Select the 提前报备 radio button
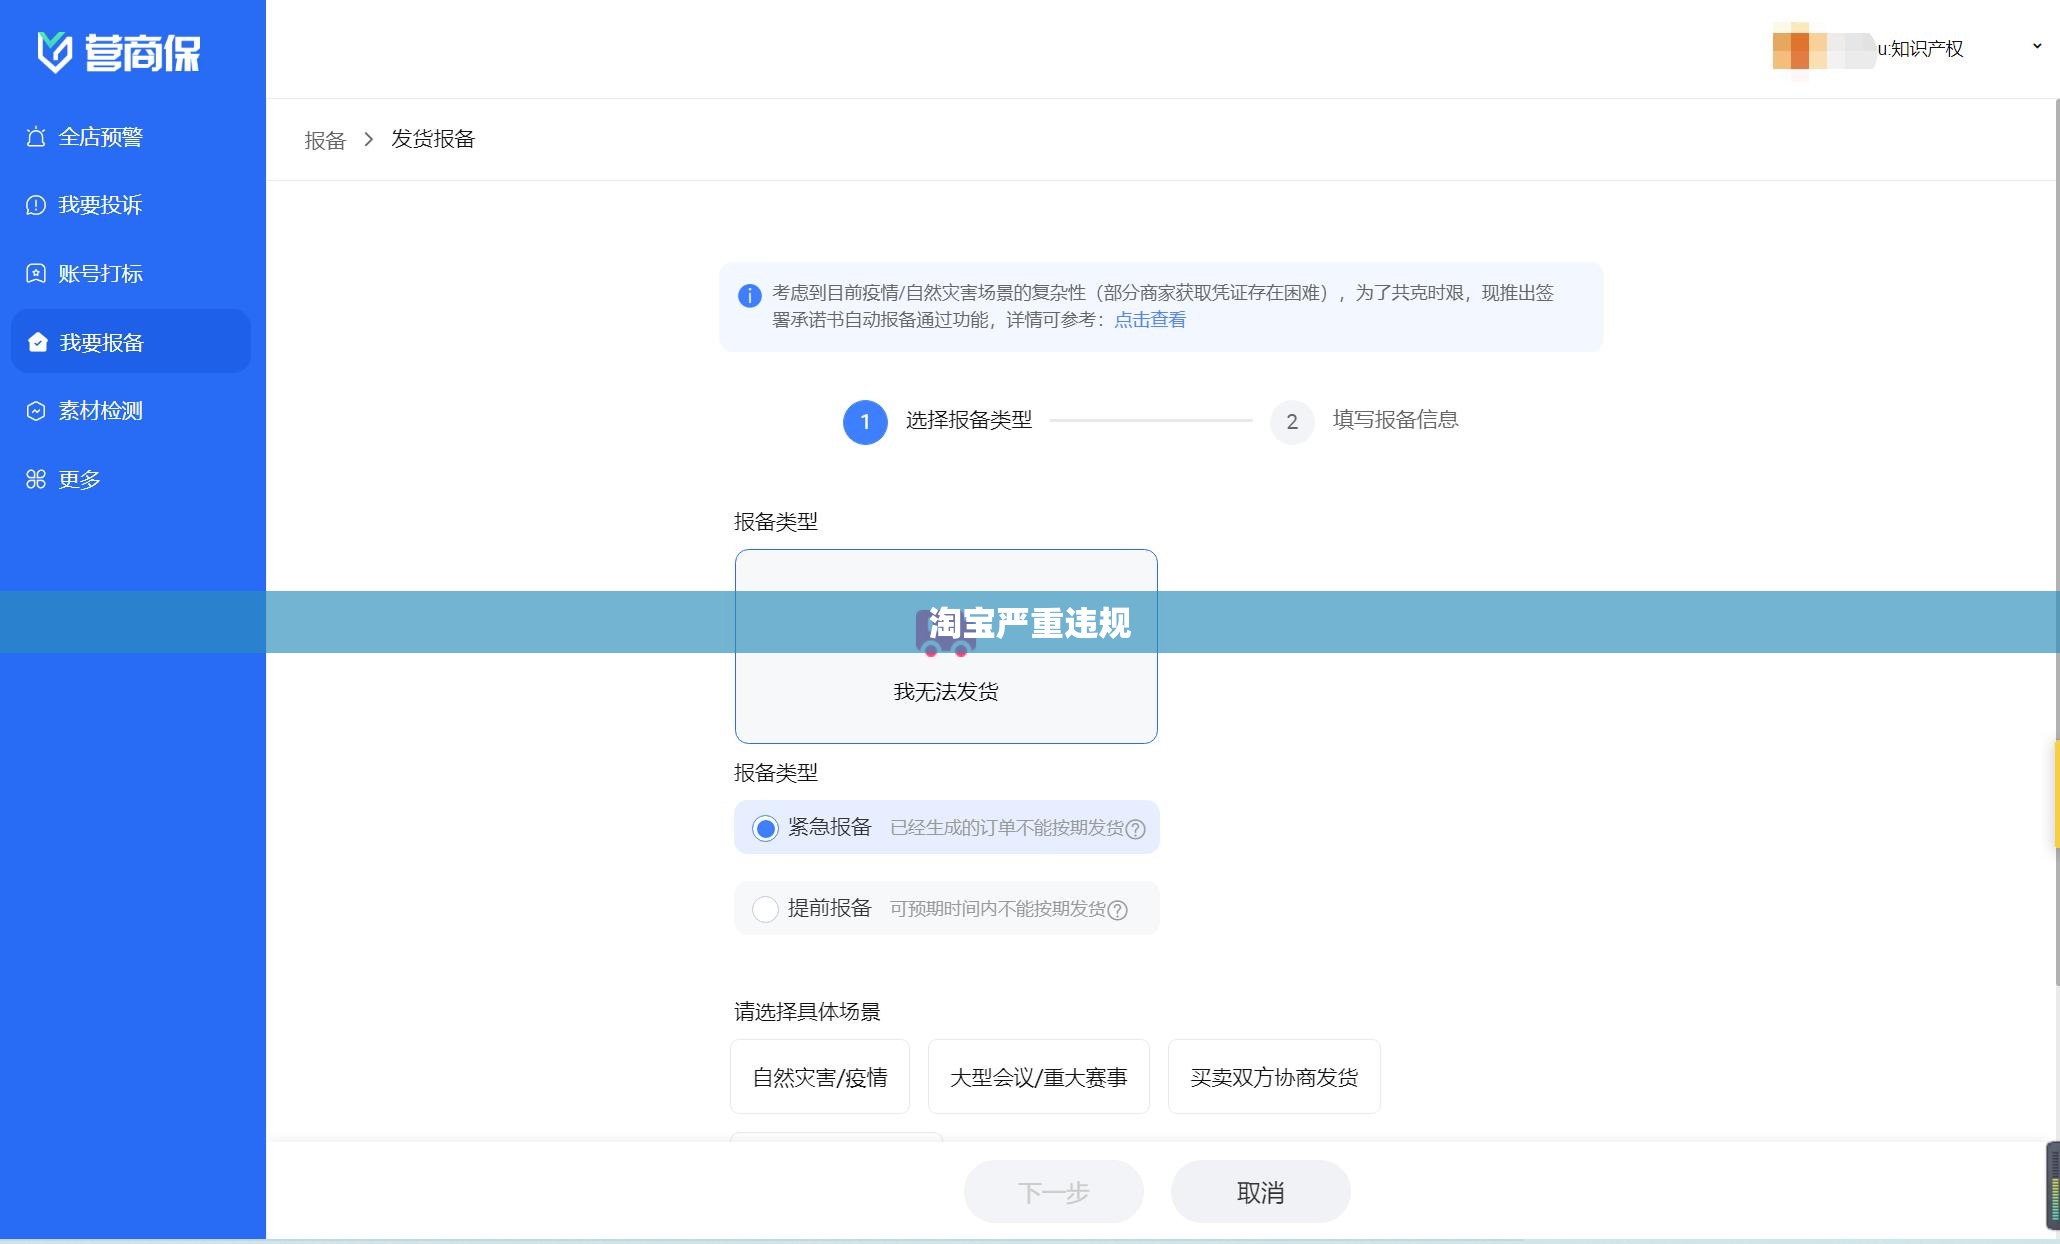The image size is (2060, 1244). pyautogui.click(x=765, y=909)
